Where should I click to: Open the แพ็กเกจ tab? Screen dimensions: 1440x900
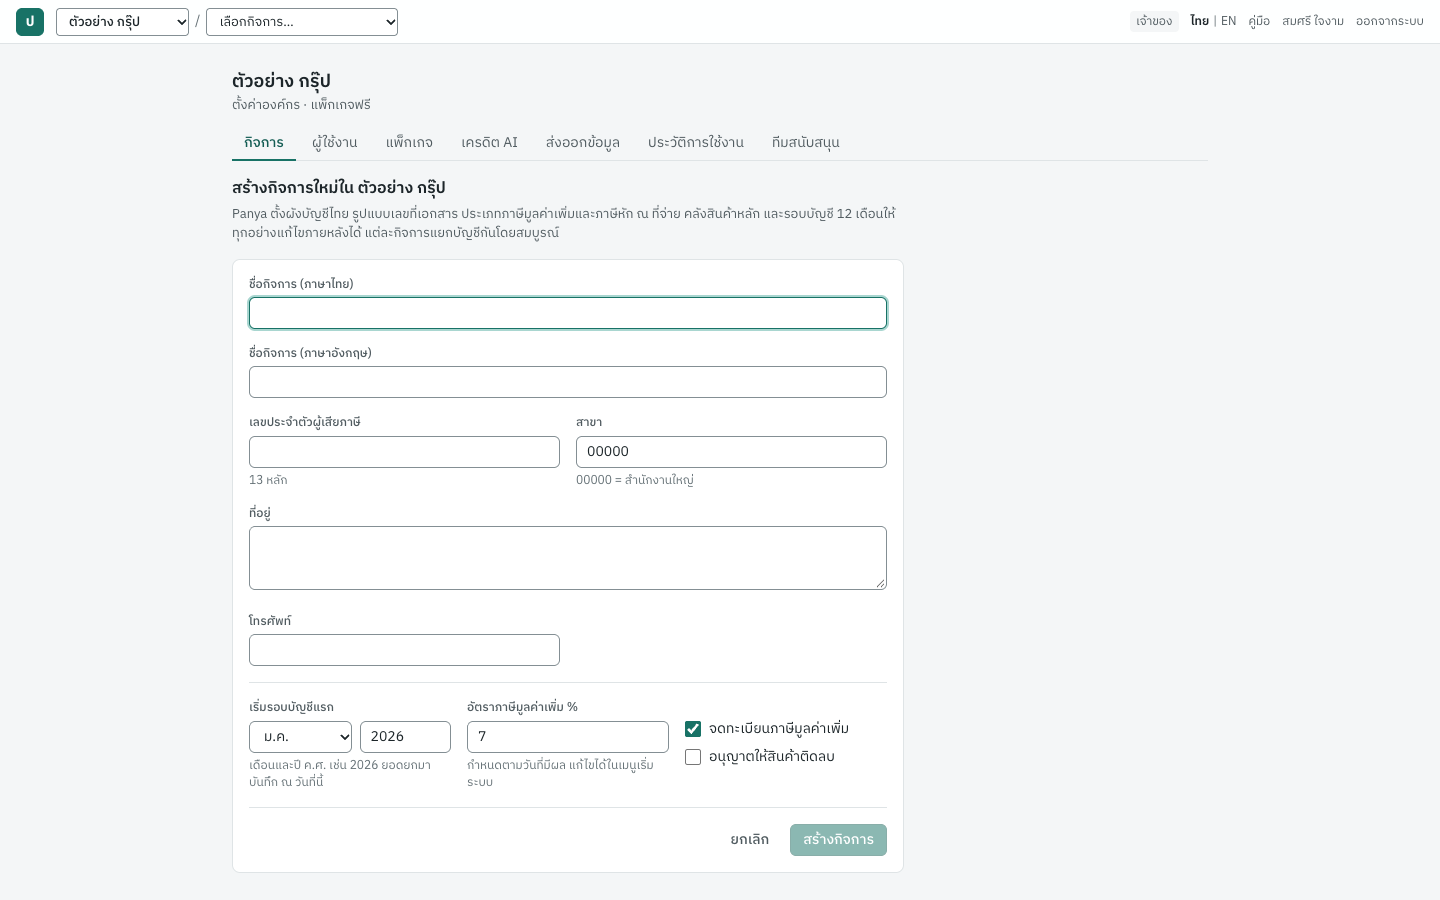pos(409,142)
